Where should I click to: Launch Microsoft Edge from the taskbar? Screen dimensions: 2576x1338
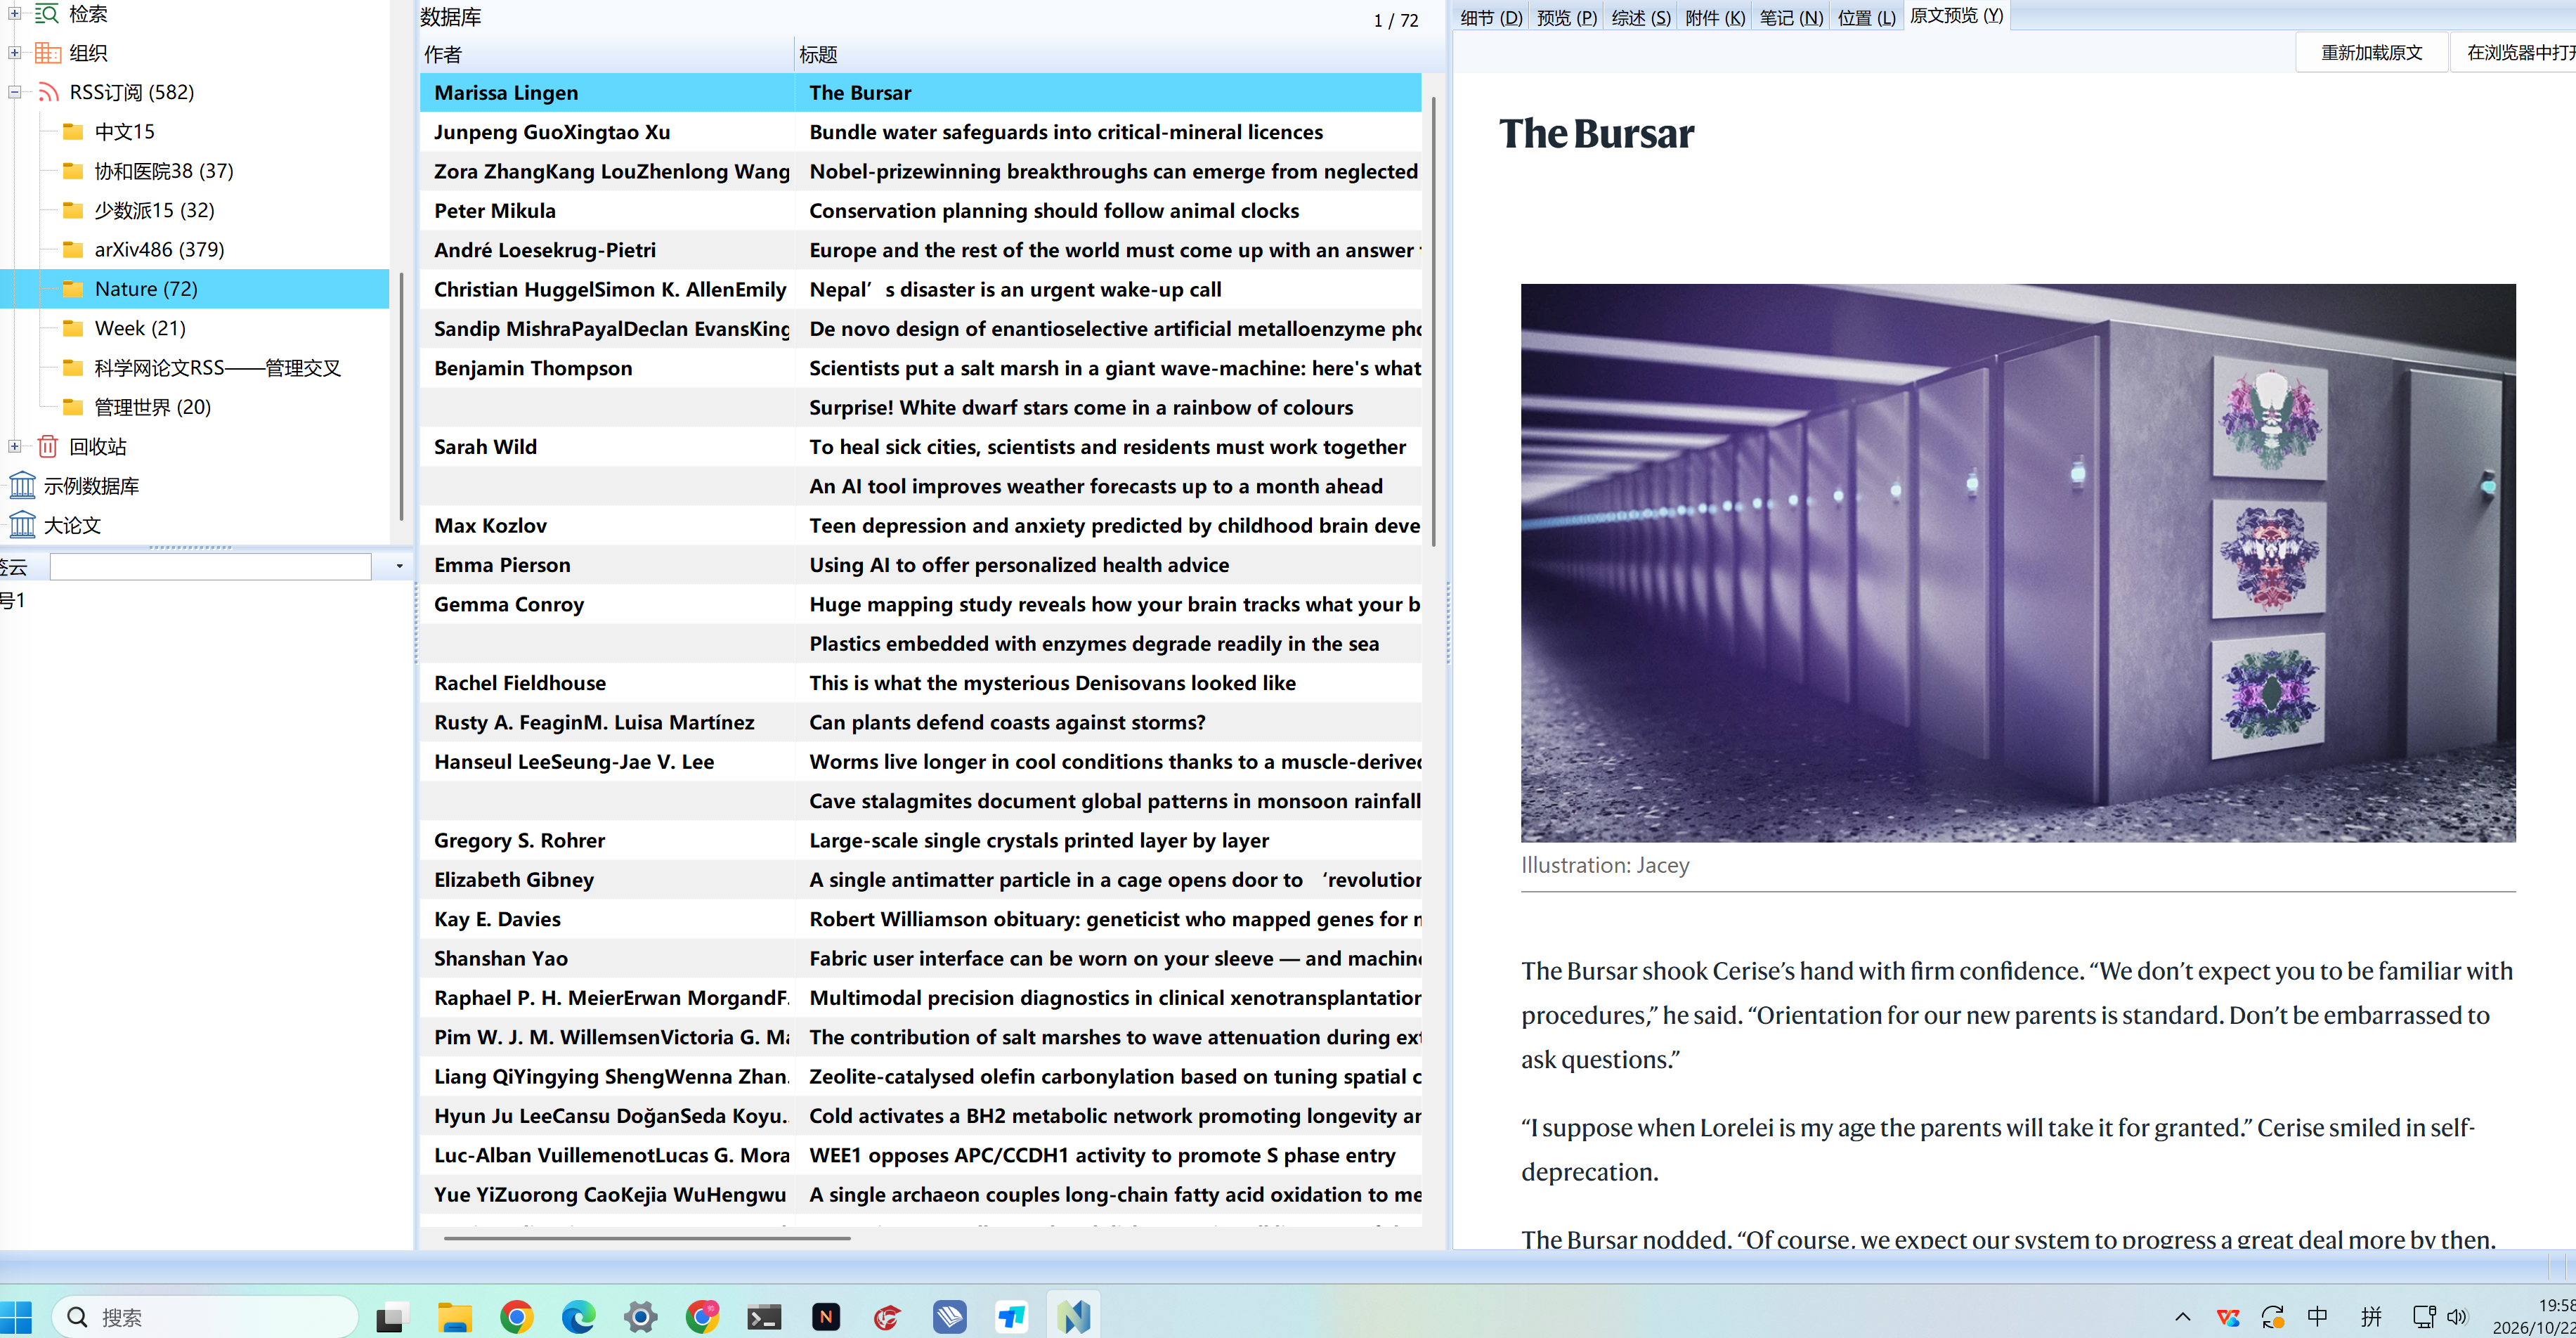pos(578,1317)
